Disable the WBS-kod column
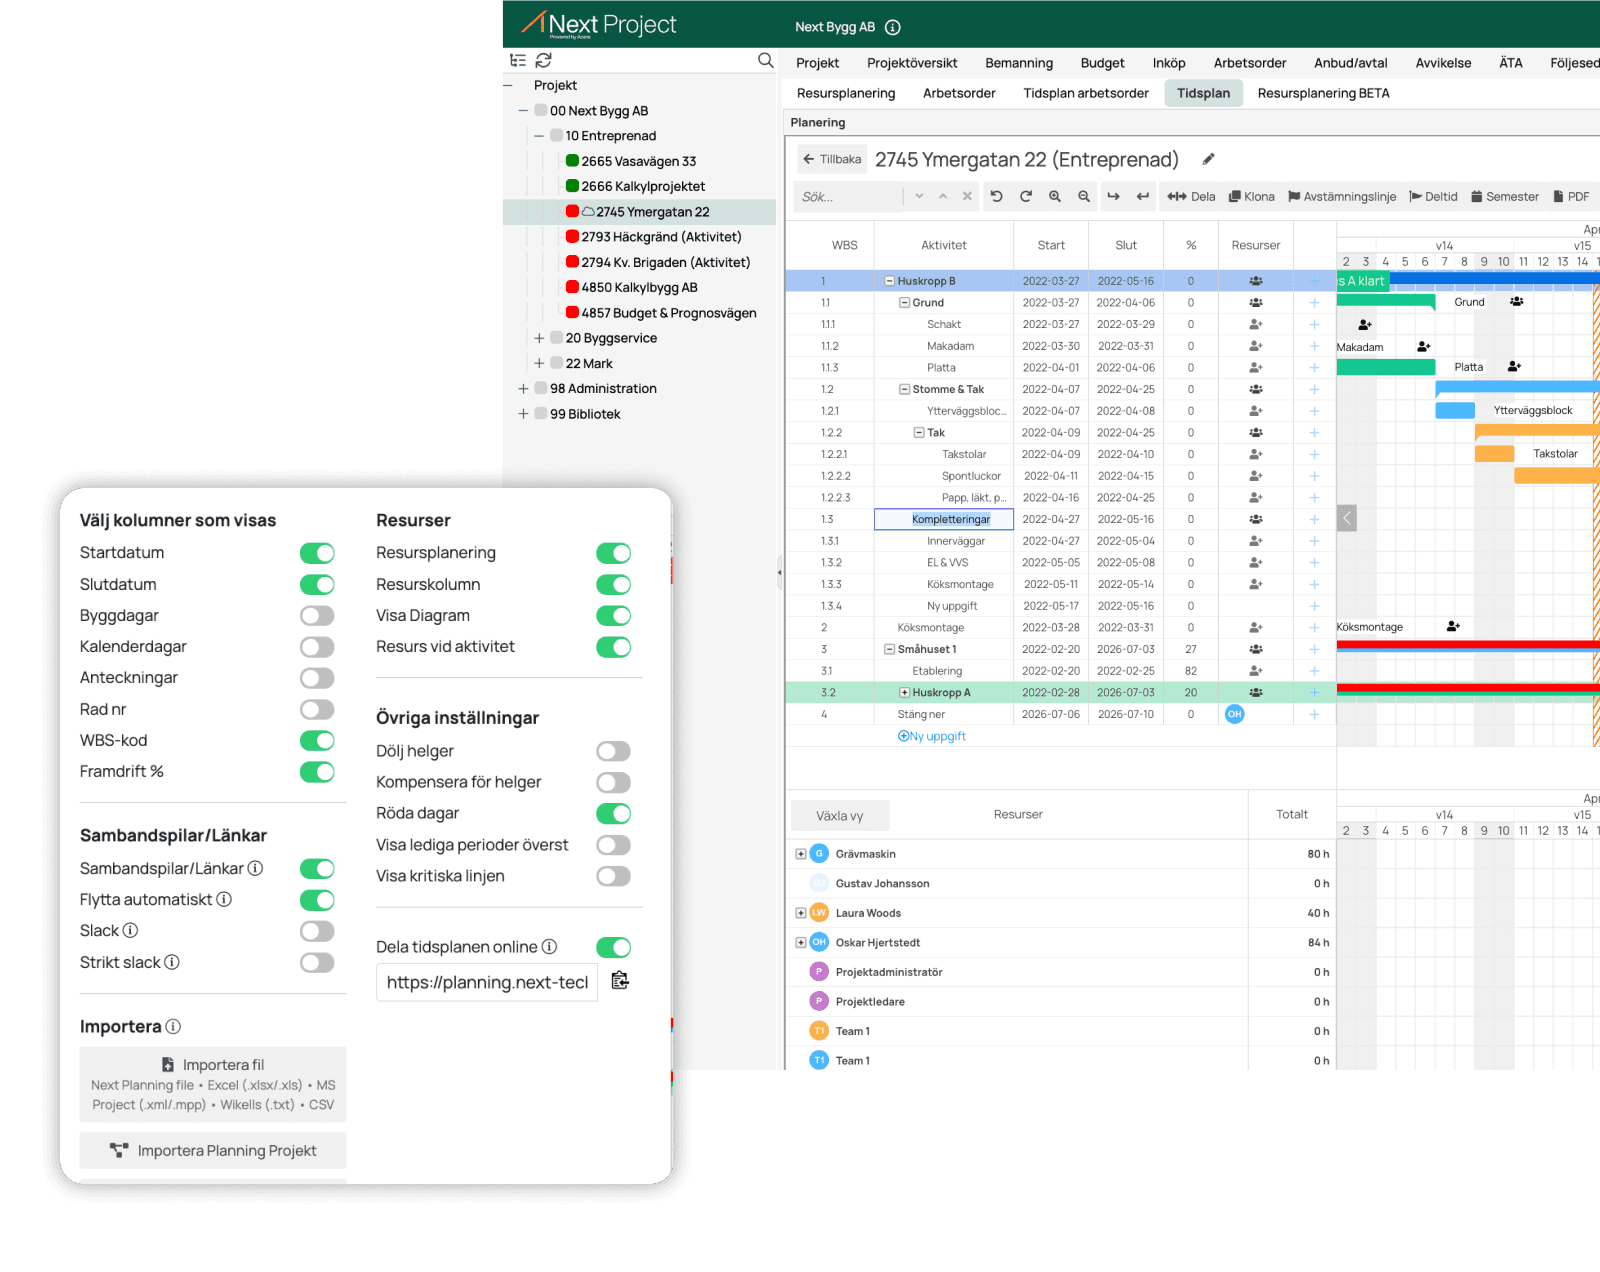 point(317,741)
